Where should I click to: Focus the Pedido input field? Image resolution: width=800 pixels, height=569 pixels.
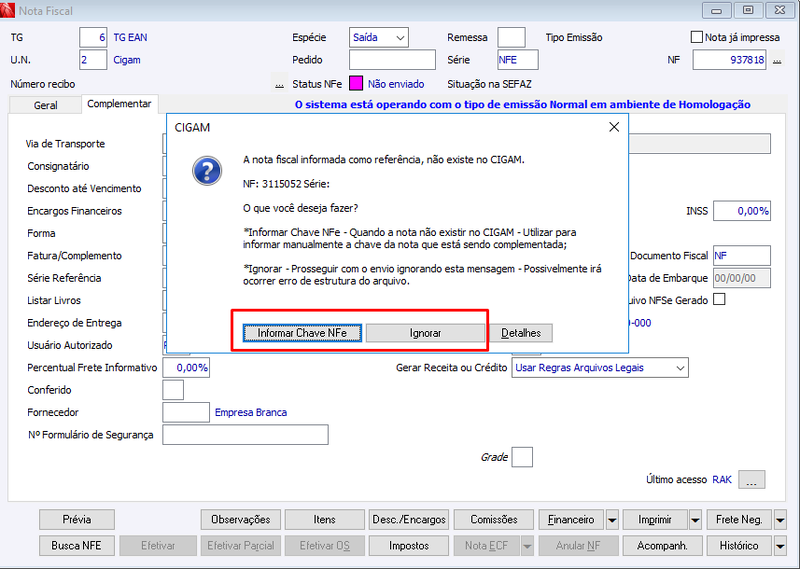tap(392, 60)
